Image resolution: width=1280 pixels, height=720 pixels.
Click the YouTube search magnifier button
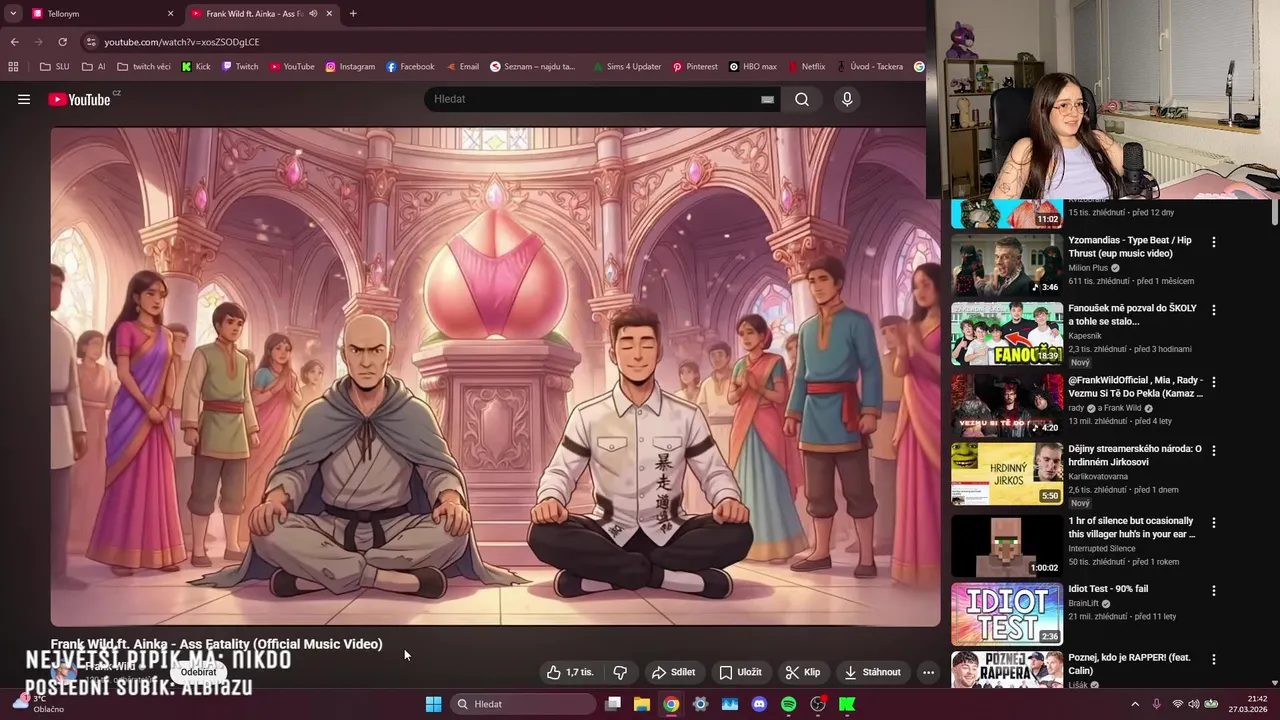point(802,99)
